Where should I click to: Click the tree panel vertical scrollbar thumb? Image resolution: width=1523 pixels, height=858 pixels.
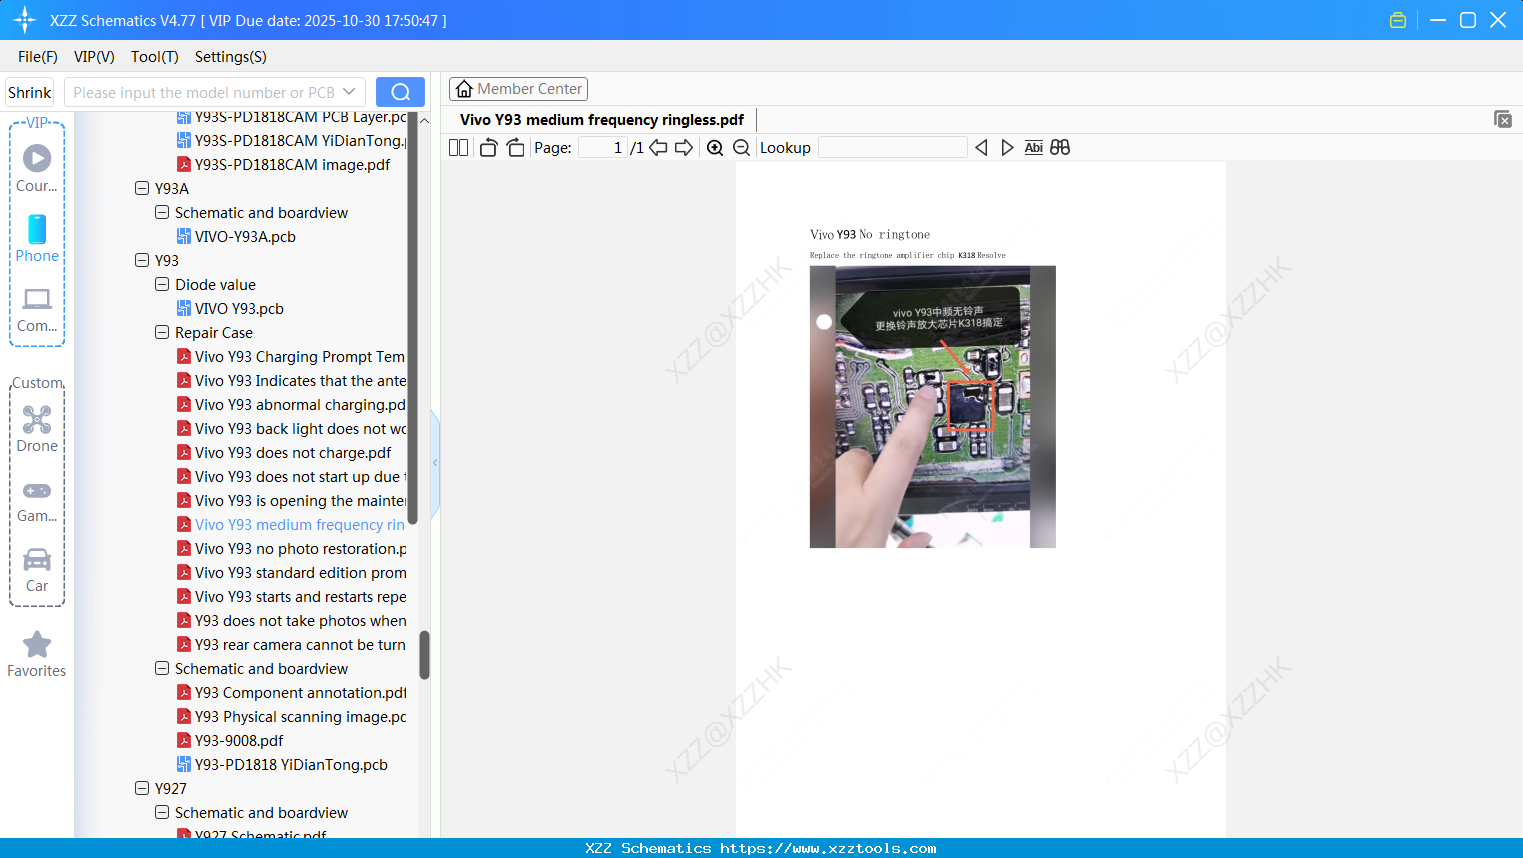pos(424,655)
